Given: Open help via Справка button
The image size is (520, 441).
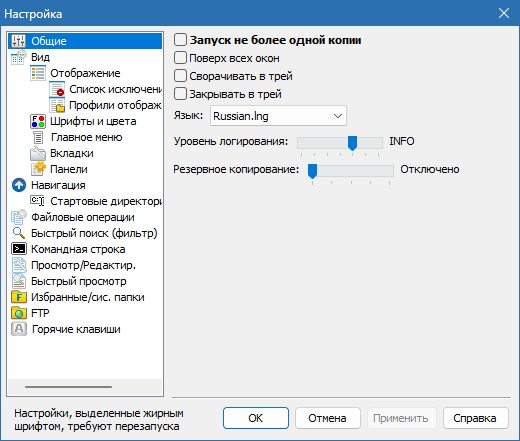Looking at the screenshot, I should [476, 418].
